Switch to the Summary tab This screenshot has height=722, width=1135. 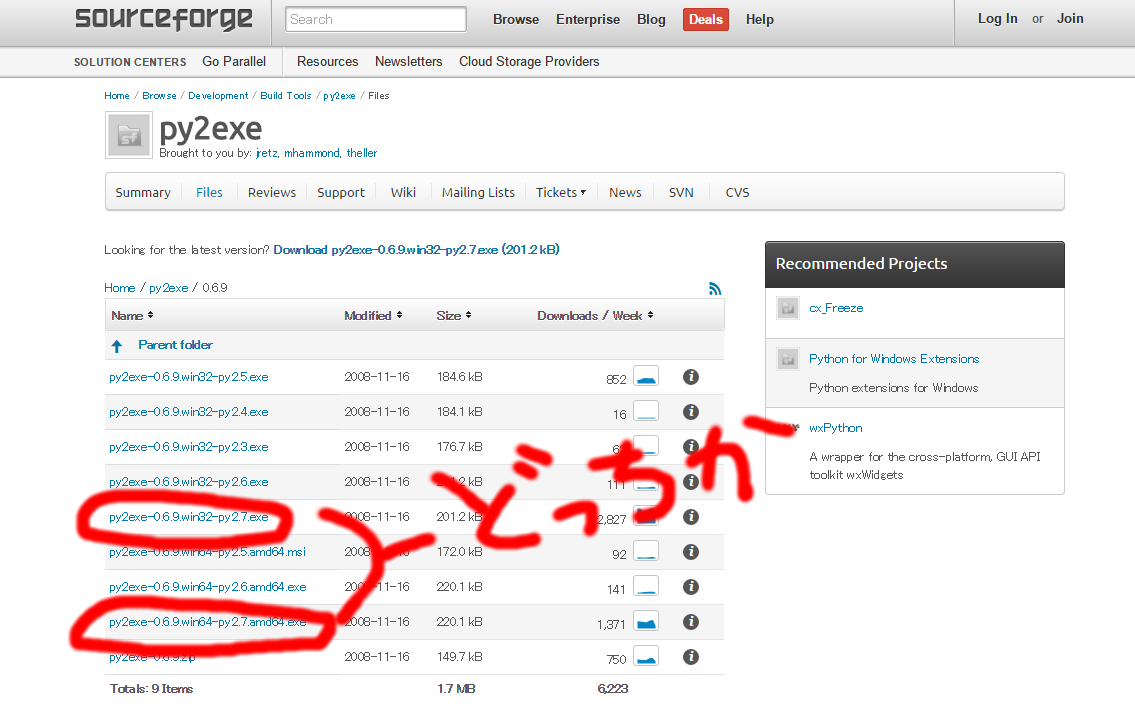click(x=143, y=193)
